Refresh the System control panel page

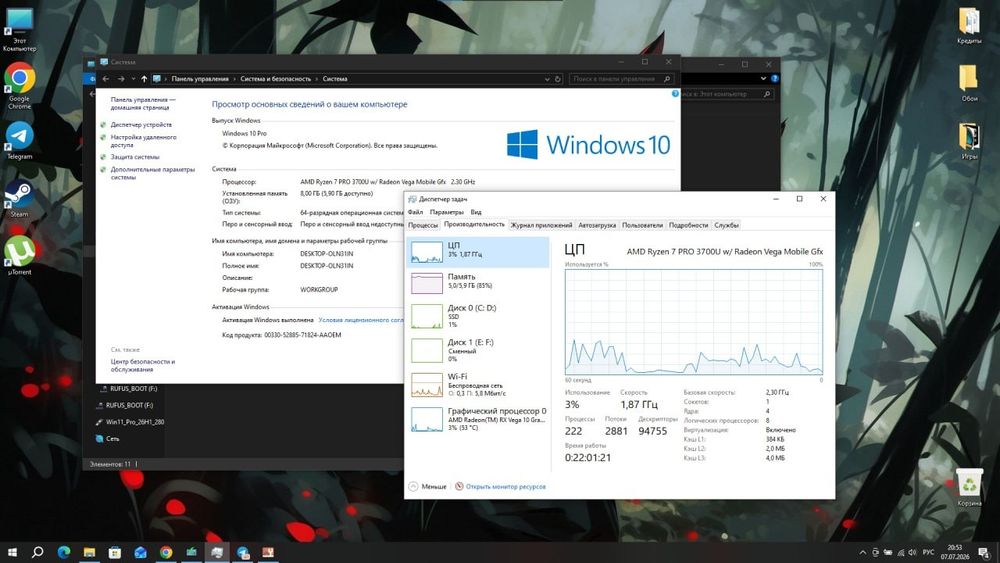tap(558, 79)
